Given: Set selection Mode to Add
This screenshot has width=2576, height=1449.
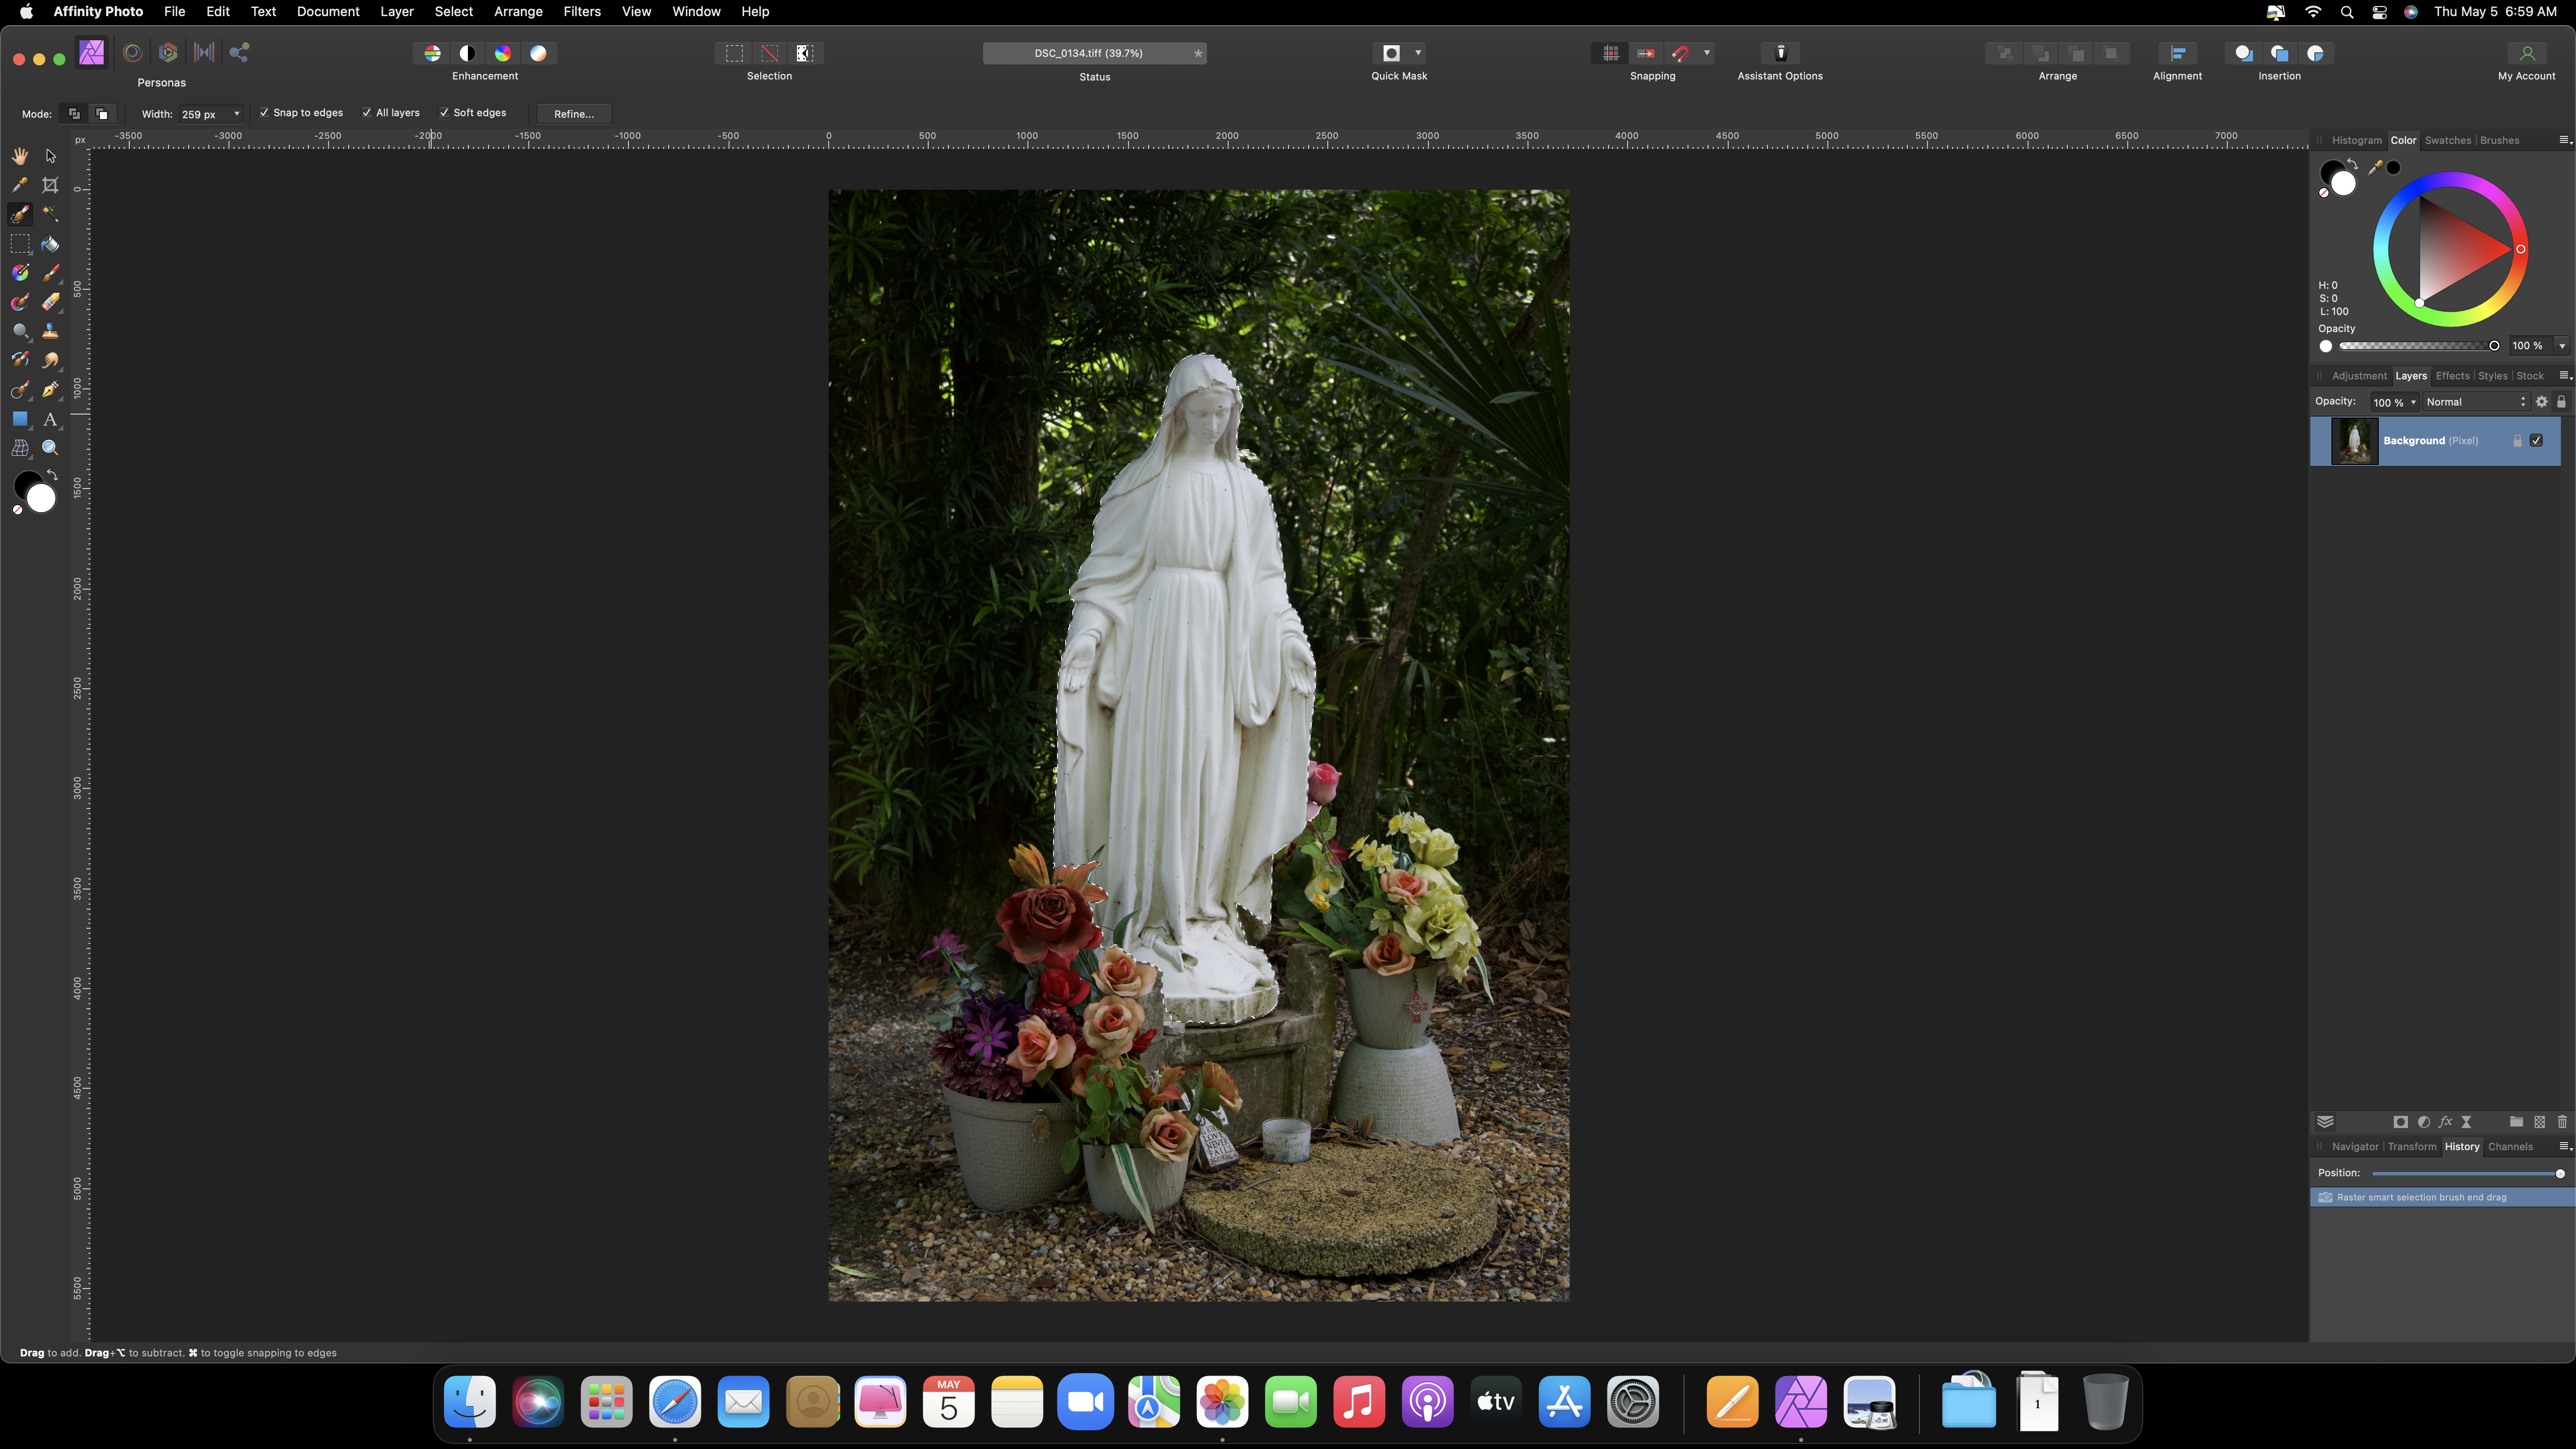Looking at the screenshot, I should (x=74, y=114).
